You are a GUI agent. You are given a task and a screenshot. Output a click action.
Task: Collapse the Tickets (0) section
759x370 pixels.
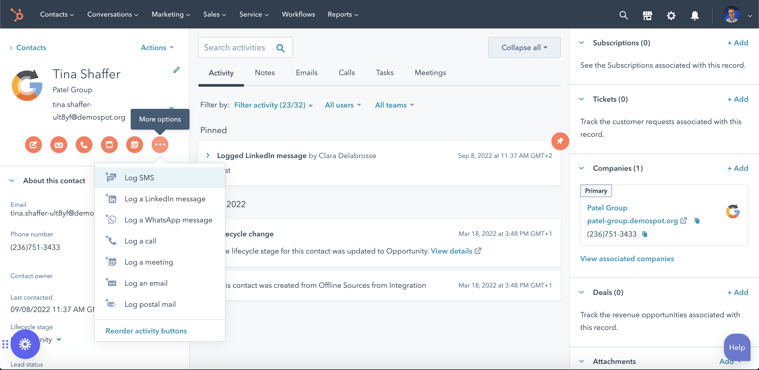pyautogui.click(x=582, y=99)
